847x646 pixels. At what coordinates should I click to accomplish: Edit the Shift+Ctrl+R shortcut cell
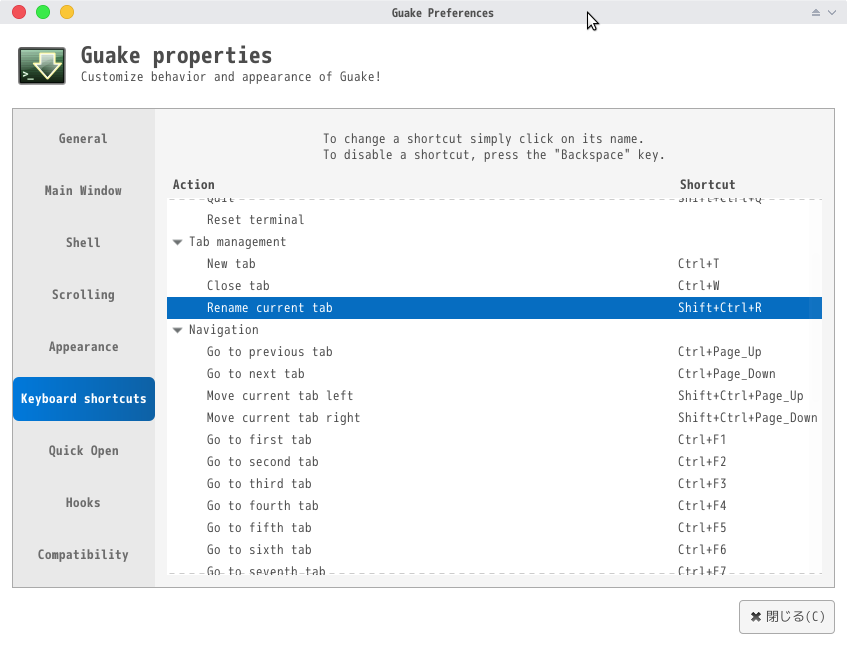pyautogui.click(x=720, y=308)
